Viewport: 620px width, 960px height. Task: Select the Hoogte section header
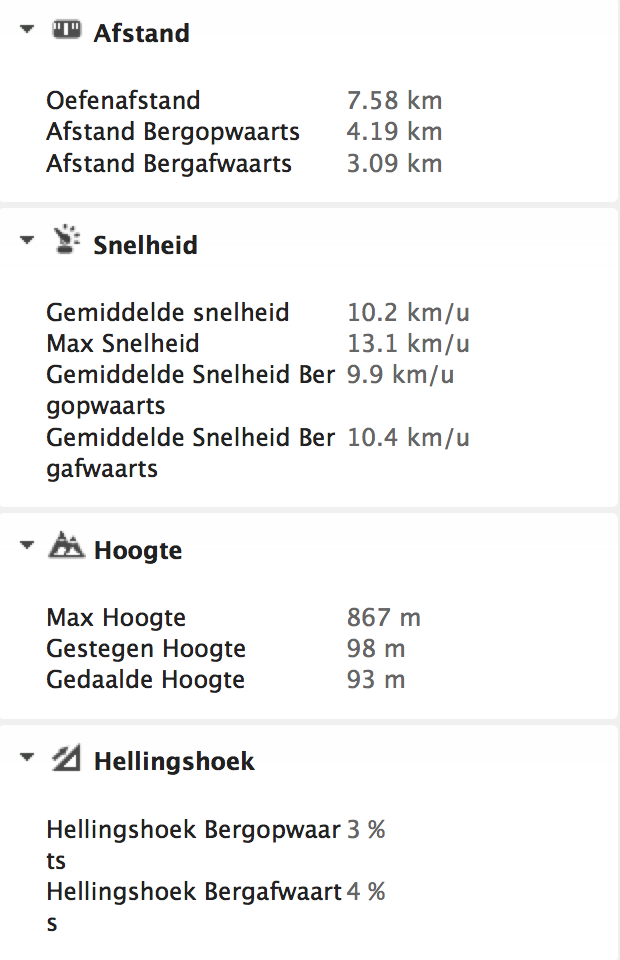137,550
